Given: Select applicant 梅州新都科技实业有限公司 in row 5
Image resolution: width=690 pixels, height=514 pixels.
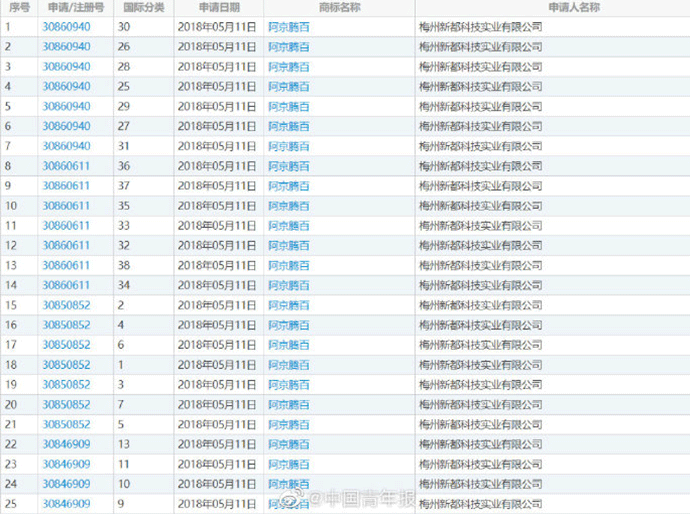Looking at the screenshot, I should click(x=480, y=107).
